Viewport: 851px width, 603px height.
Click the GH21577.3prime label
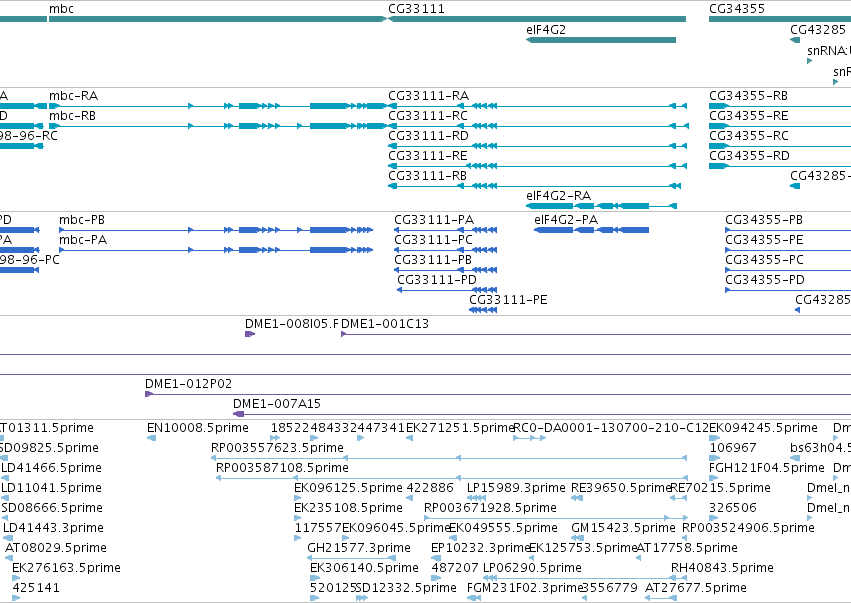[x=359, y=548]
